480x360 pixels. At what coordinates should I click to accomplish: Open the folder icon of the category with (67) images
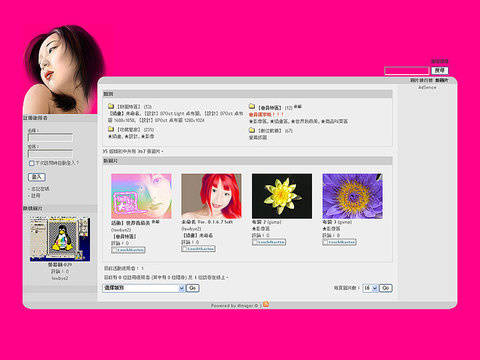(252, 130)
